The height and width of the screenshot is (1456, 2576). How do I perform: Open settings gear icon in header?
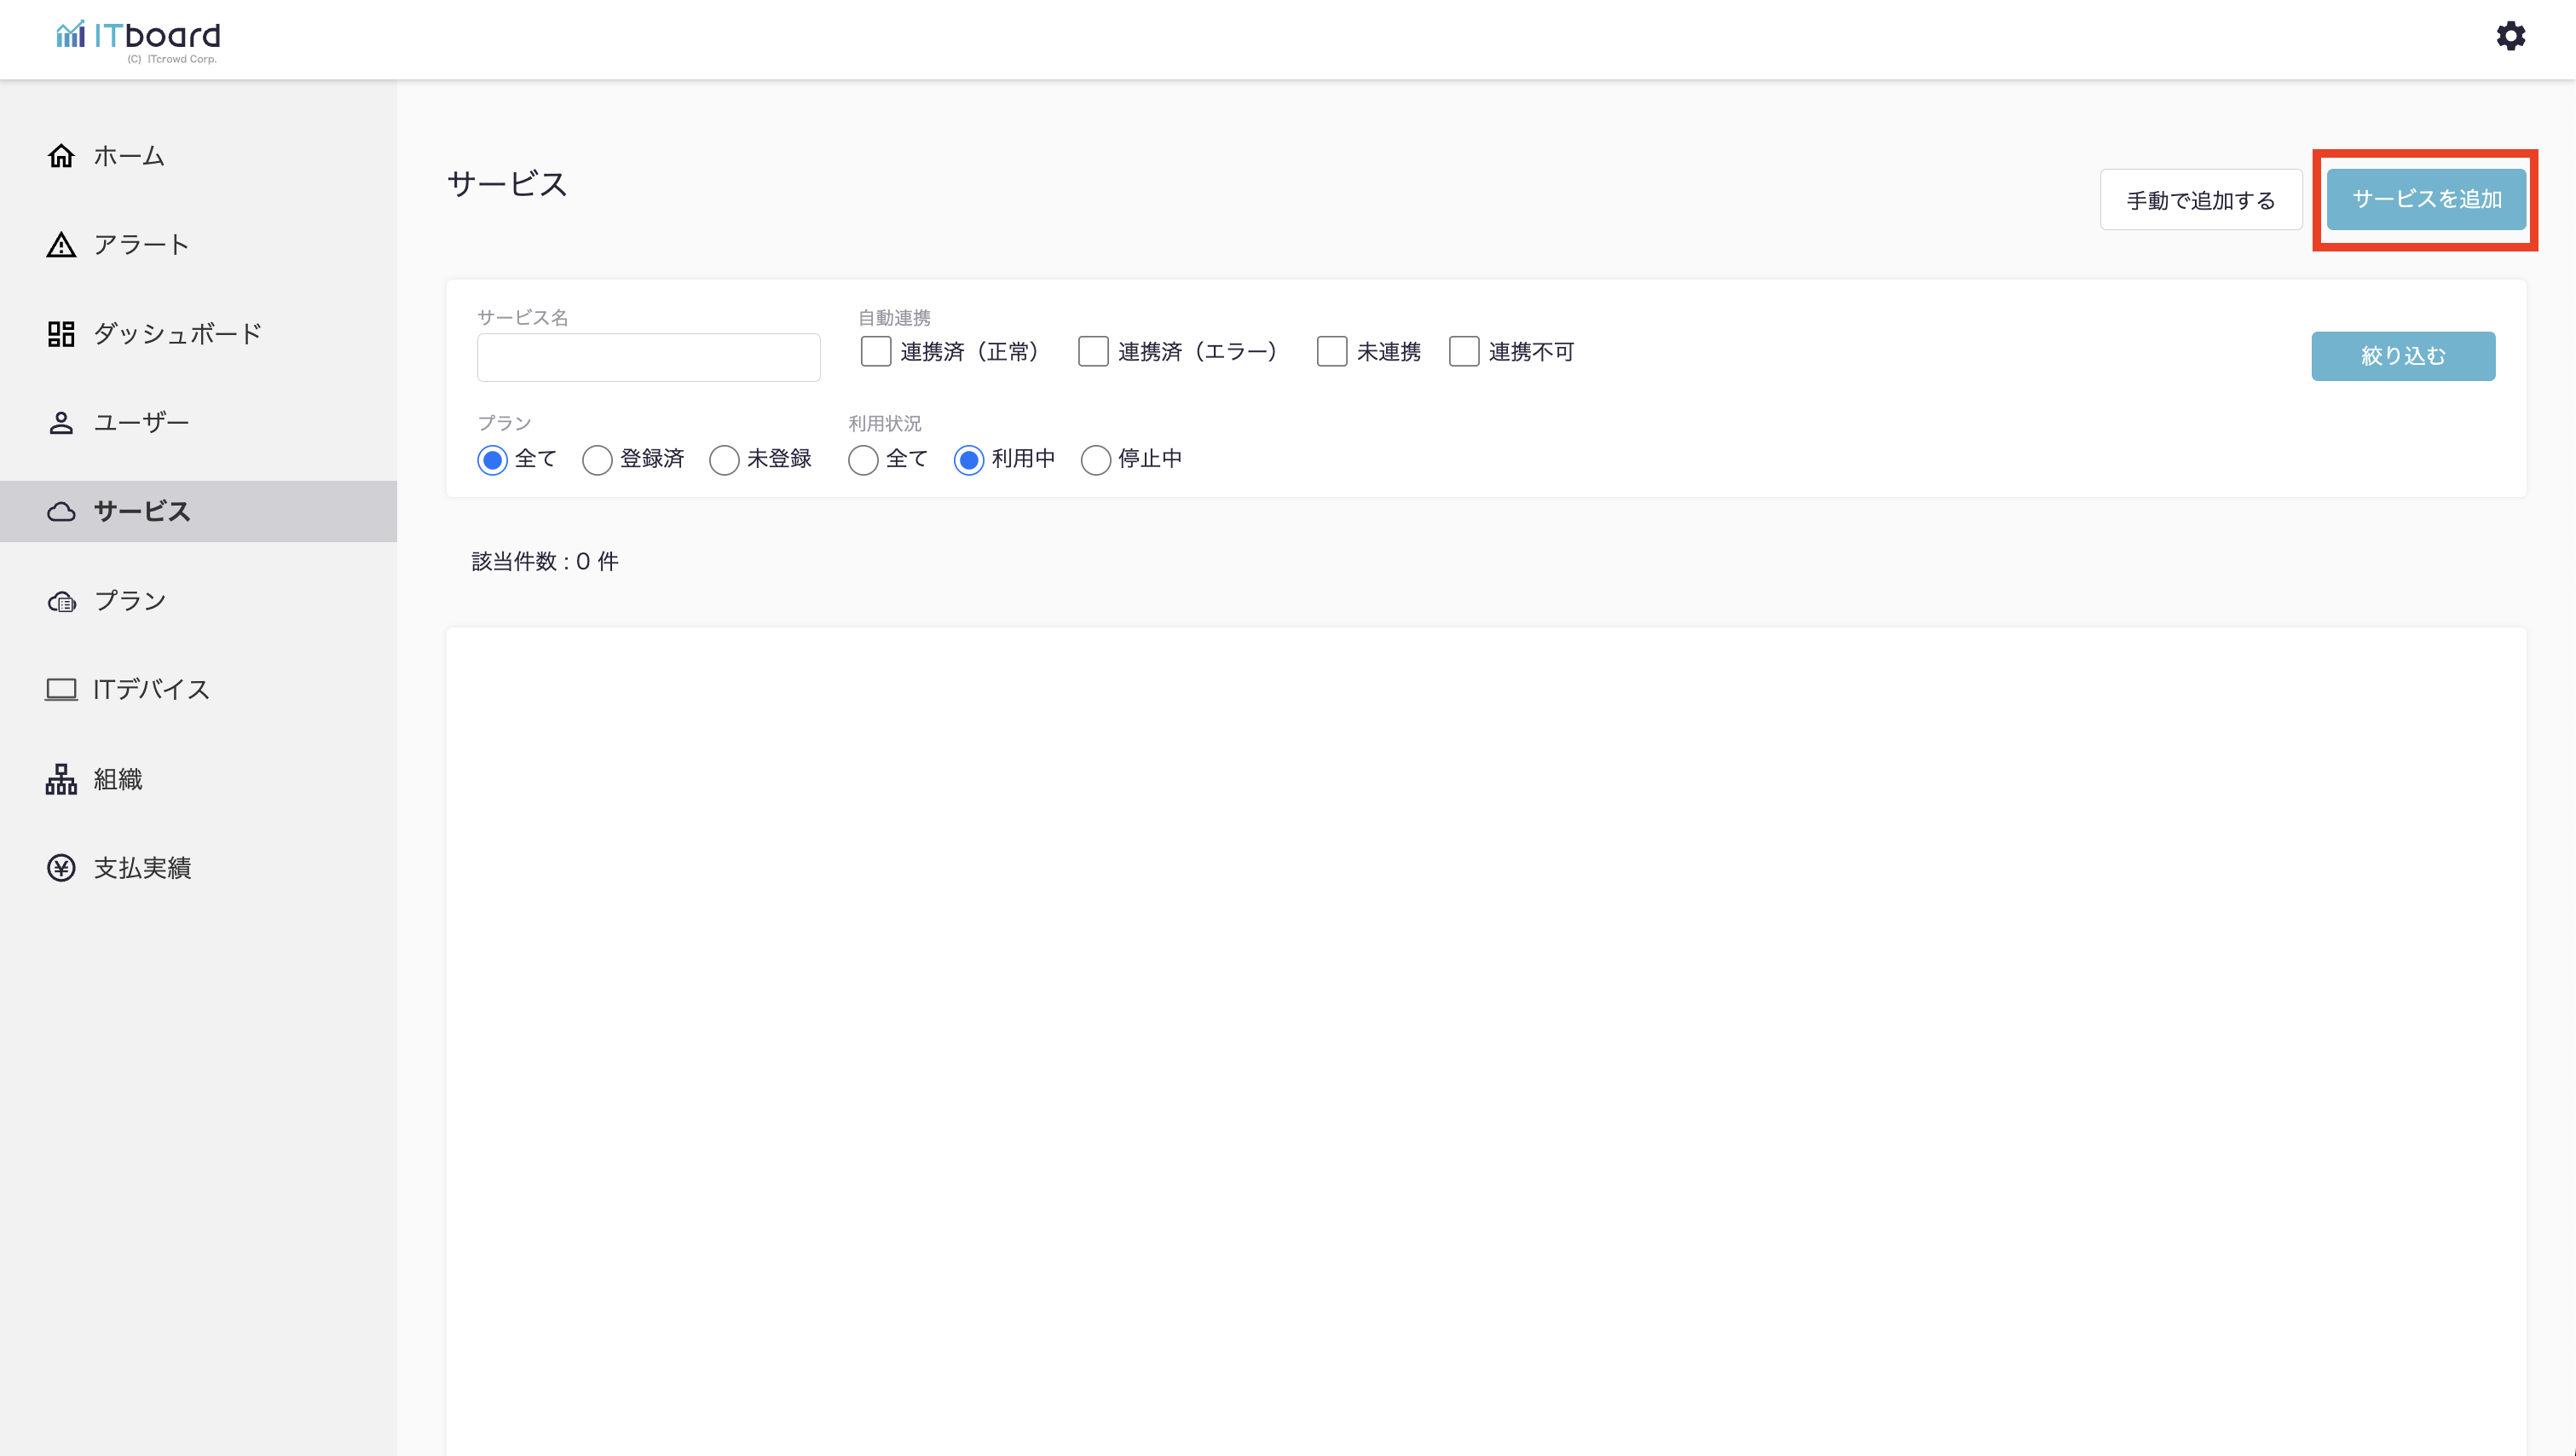click(x=2510, y=37)
